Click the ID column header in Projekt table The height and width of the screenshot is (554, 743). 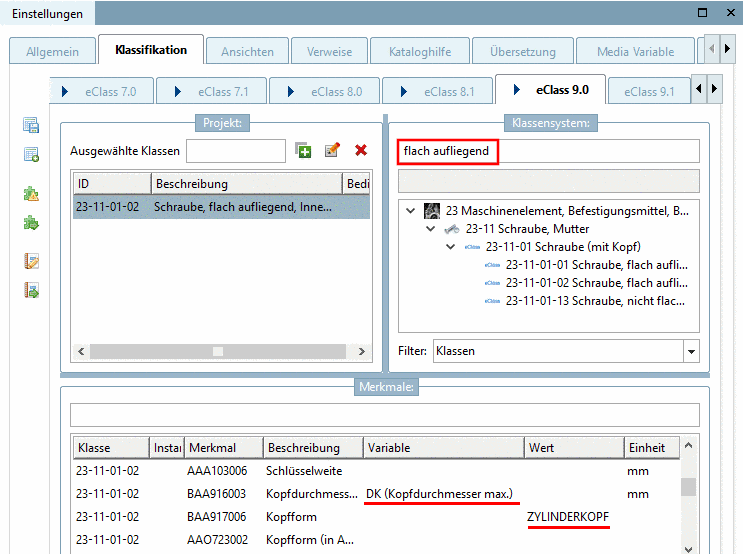(x=112, y=184)
